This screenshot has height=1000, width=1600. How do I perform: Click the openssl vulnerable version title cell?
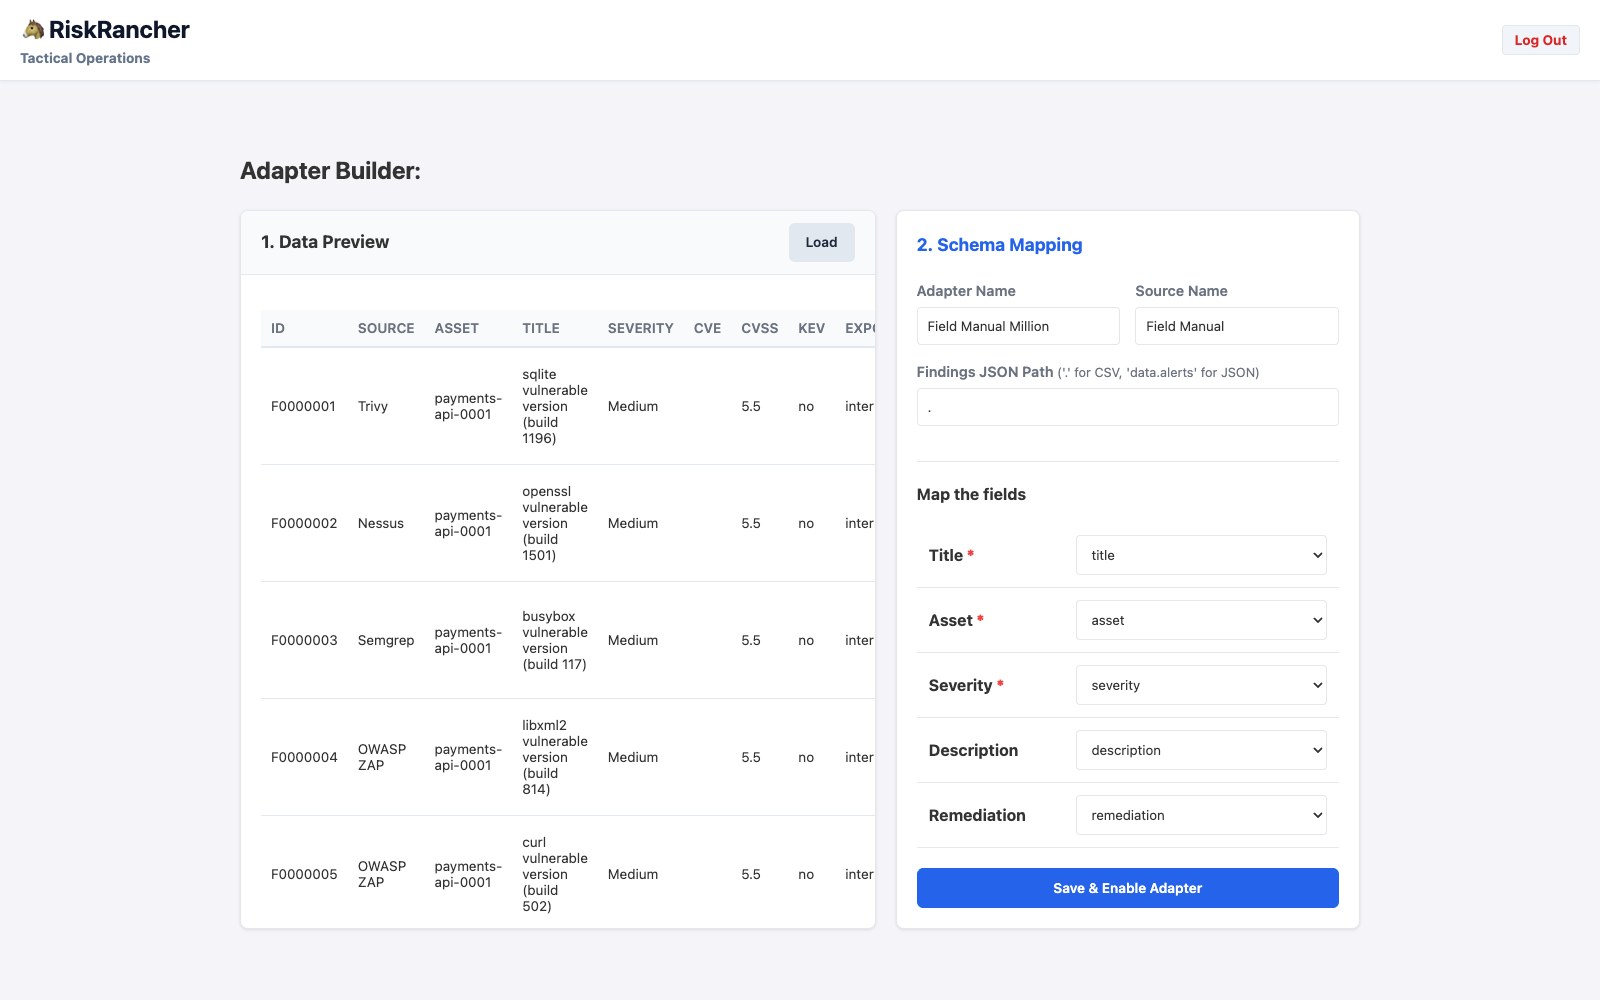pyautogui.click(x=555, y=523)
